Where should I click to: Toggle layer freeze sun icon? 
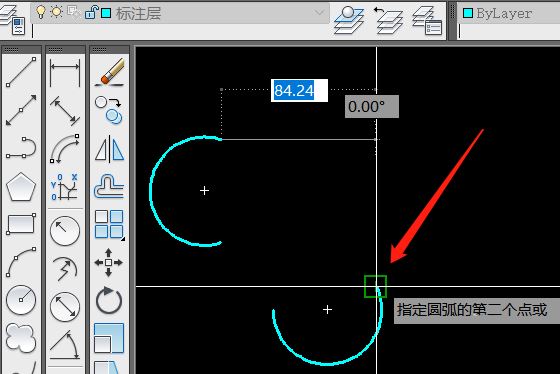pos(56,12)
